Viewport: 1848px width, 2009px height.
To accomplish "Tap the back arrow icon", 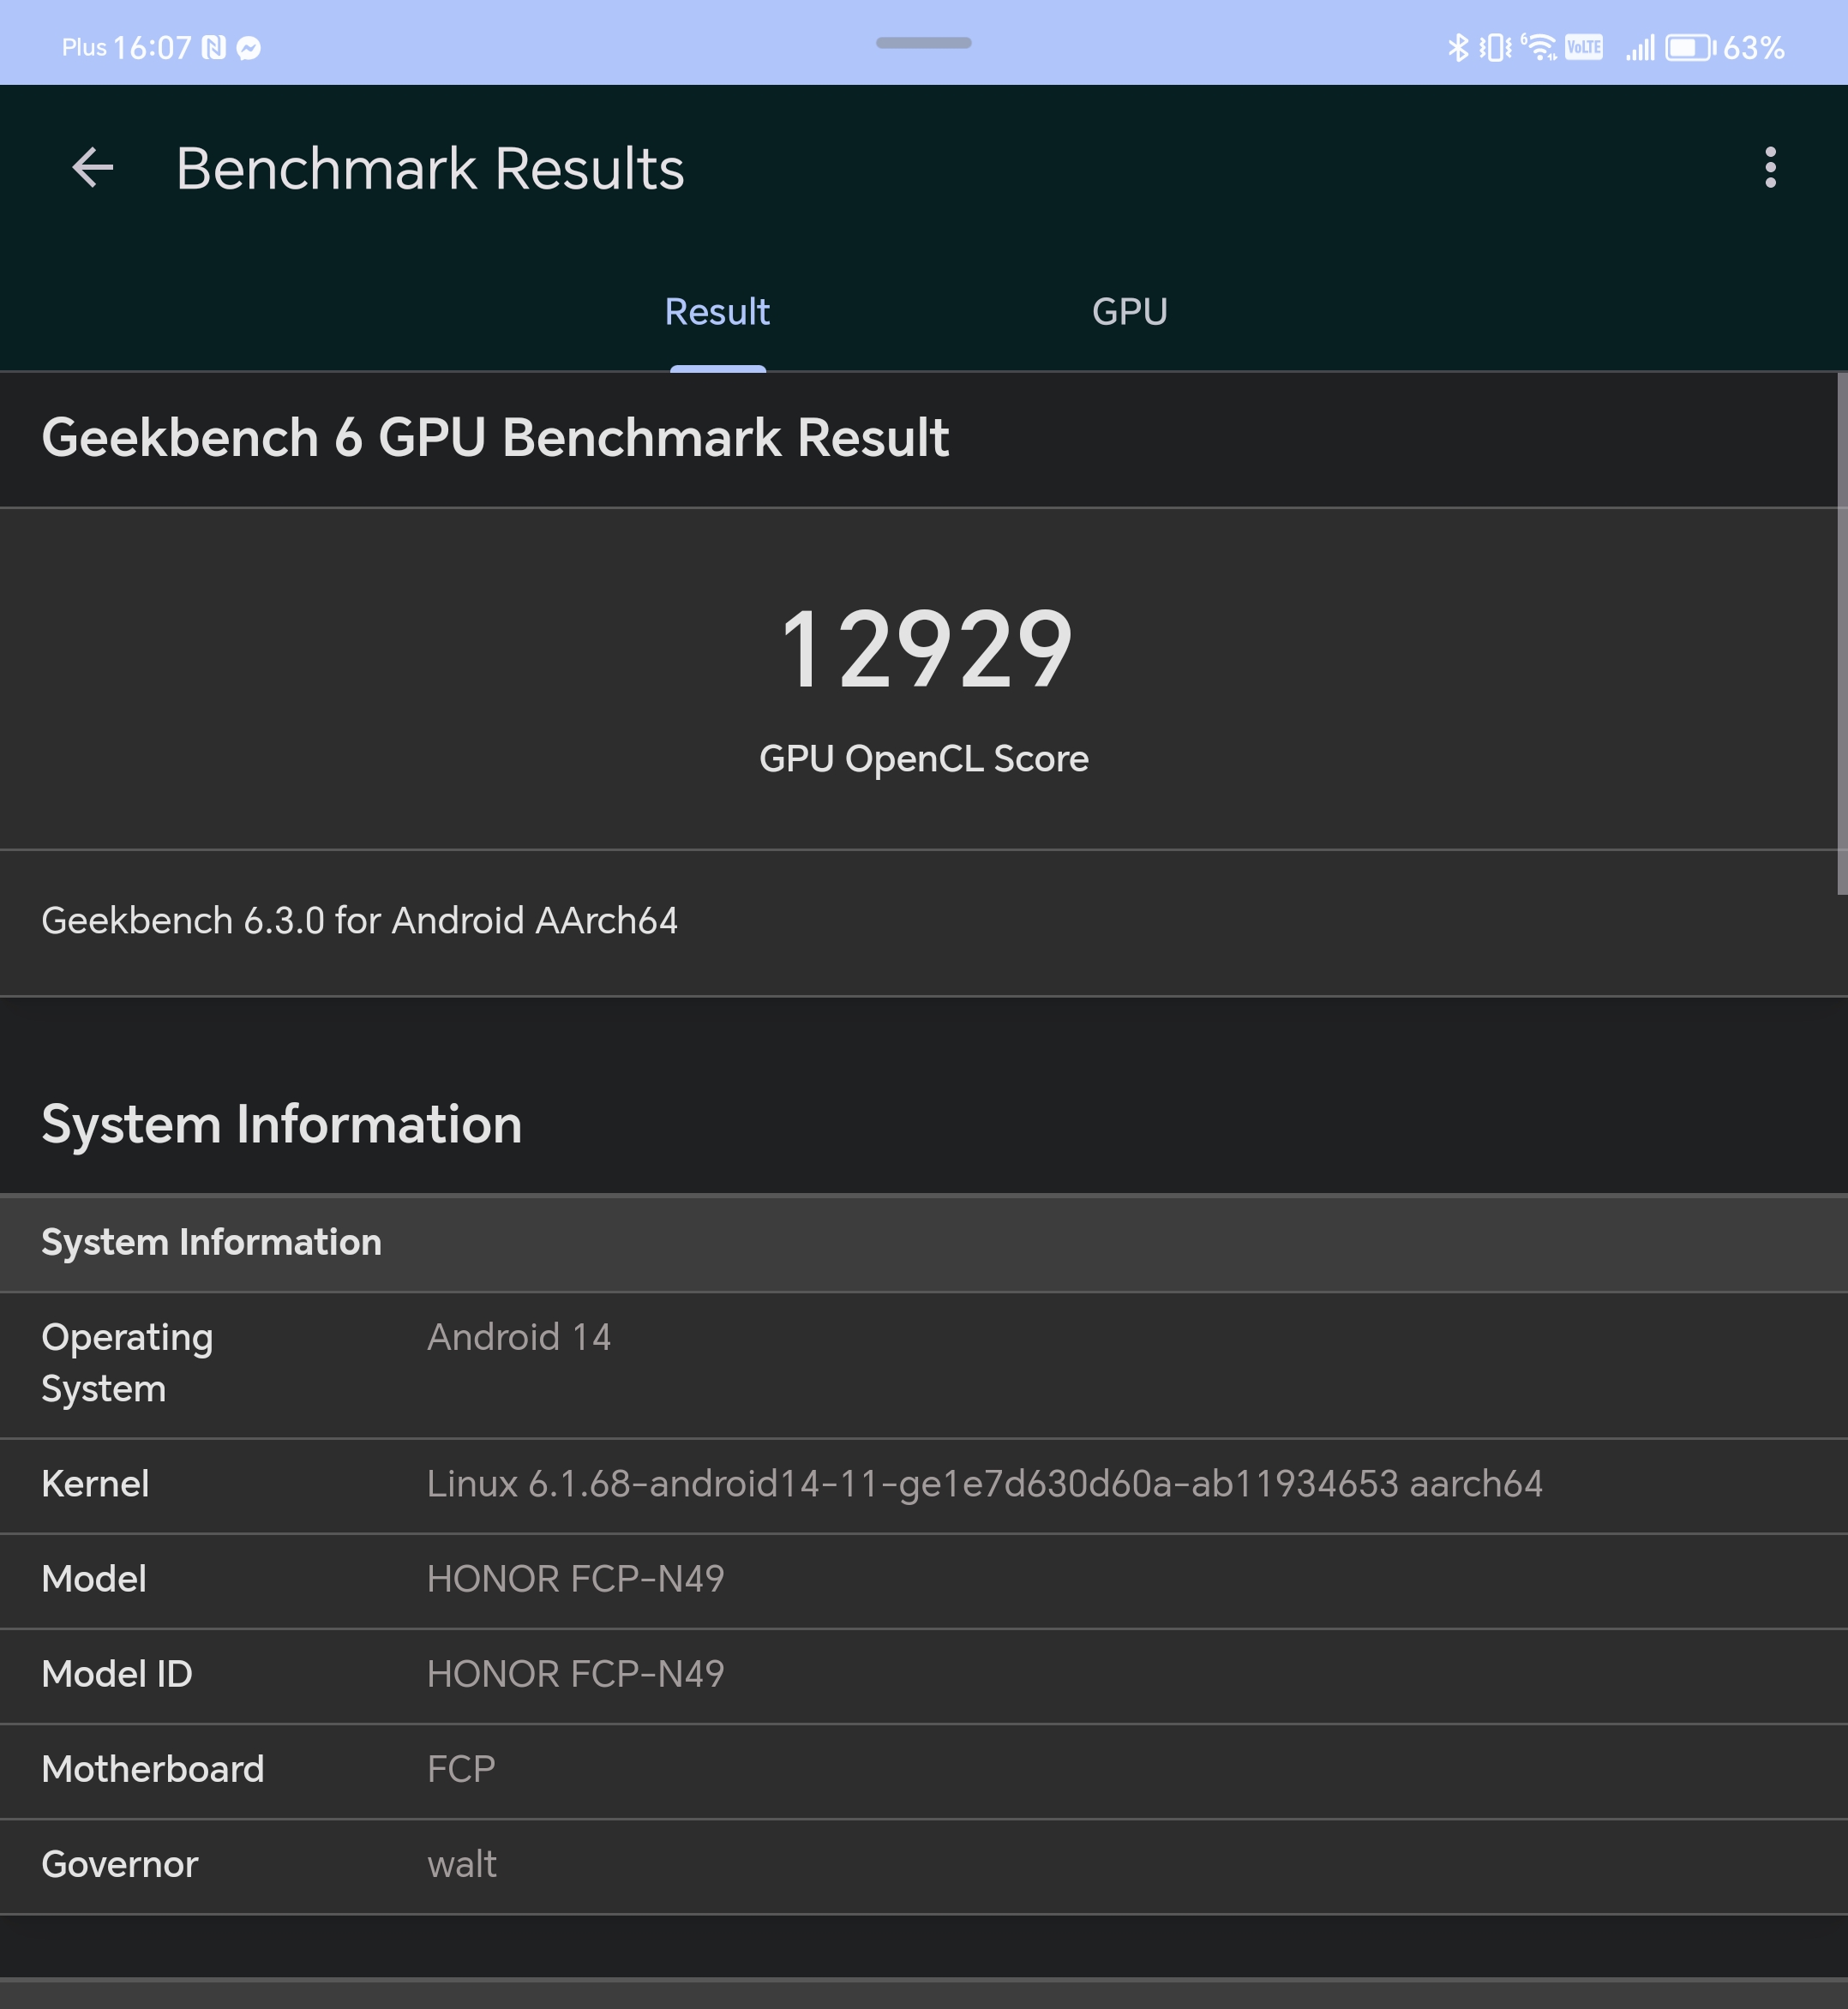I will coord(93,167).
